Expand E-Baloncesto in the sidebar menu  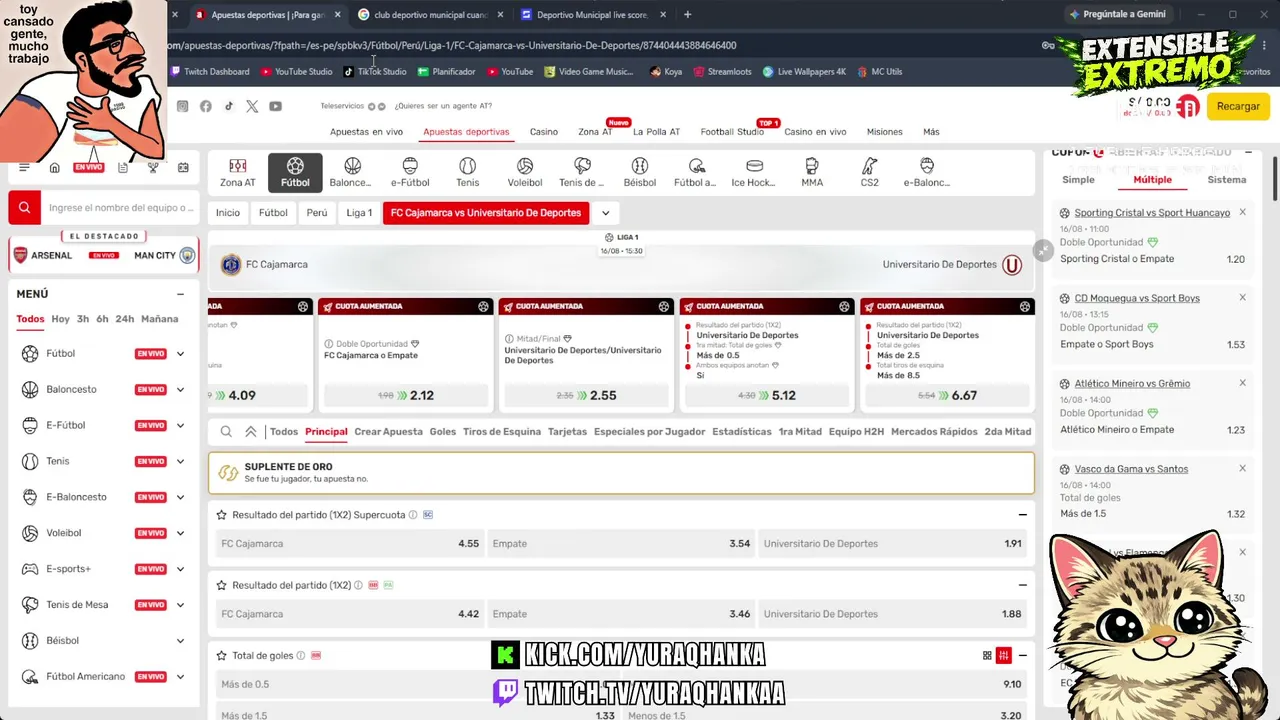(180, 497)
